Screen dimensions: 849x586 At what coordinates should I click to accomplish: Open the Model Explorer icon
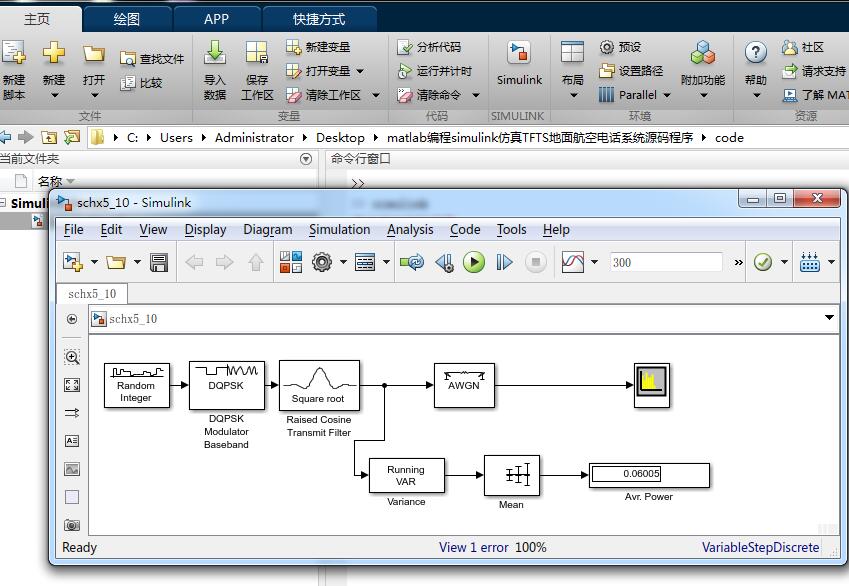[365, 263]
